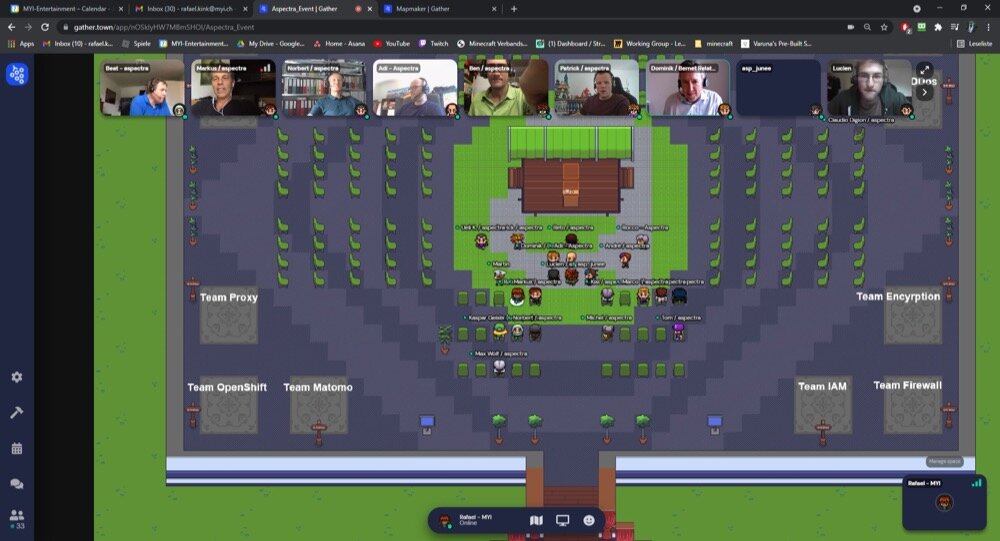Open the emoji reactions picker

[589, 520]
